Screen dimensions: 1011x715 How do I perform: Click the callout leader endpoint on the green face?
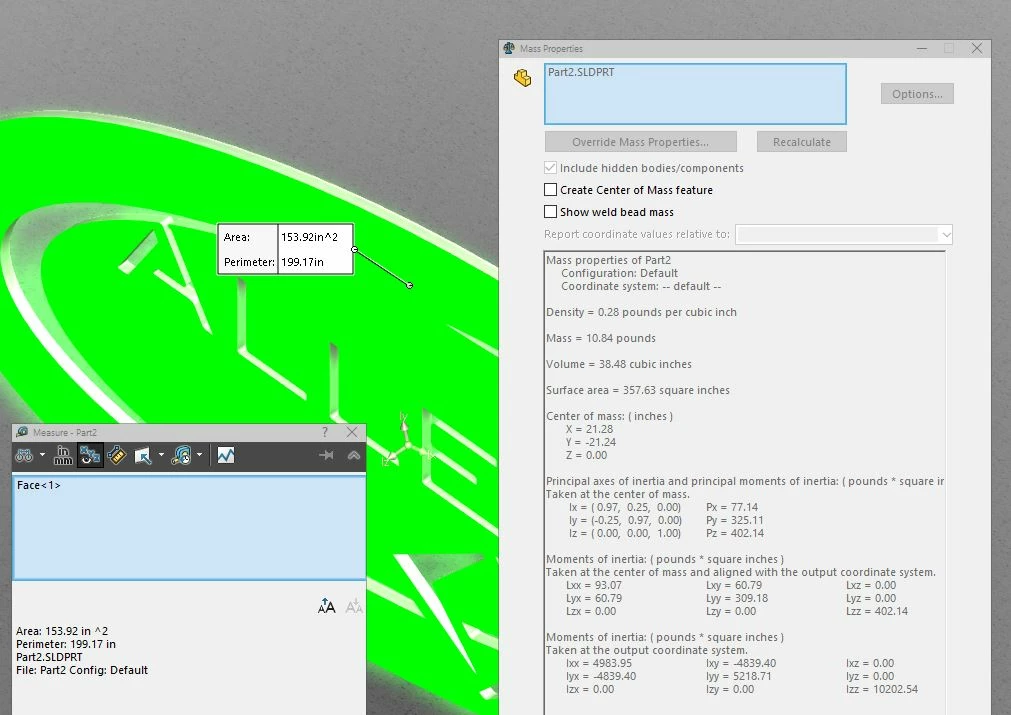[410, 285]
